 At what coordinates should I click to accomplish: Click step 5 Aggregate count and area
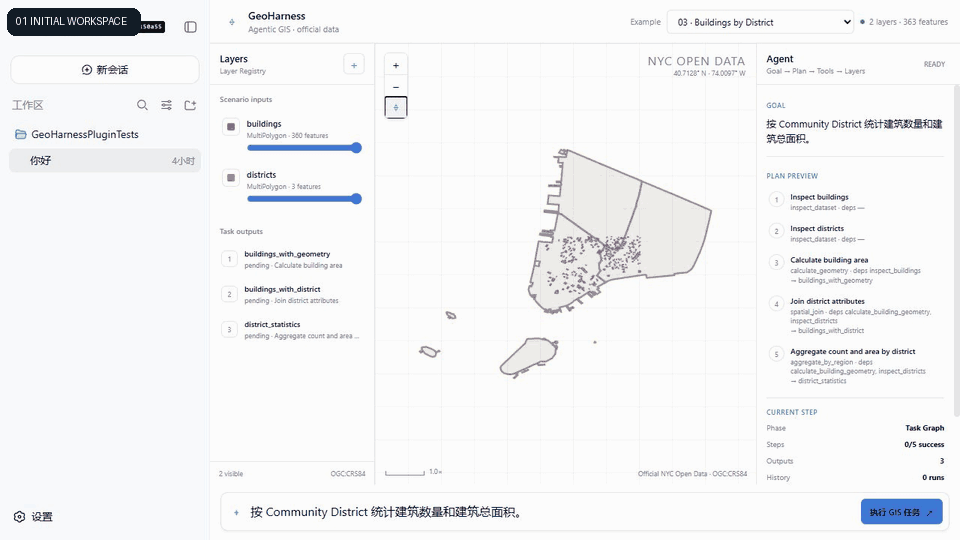855,366
